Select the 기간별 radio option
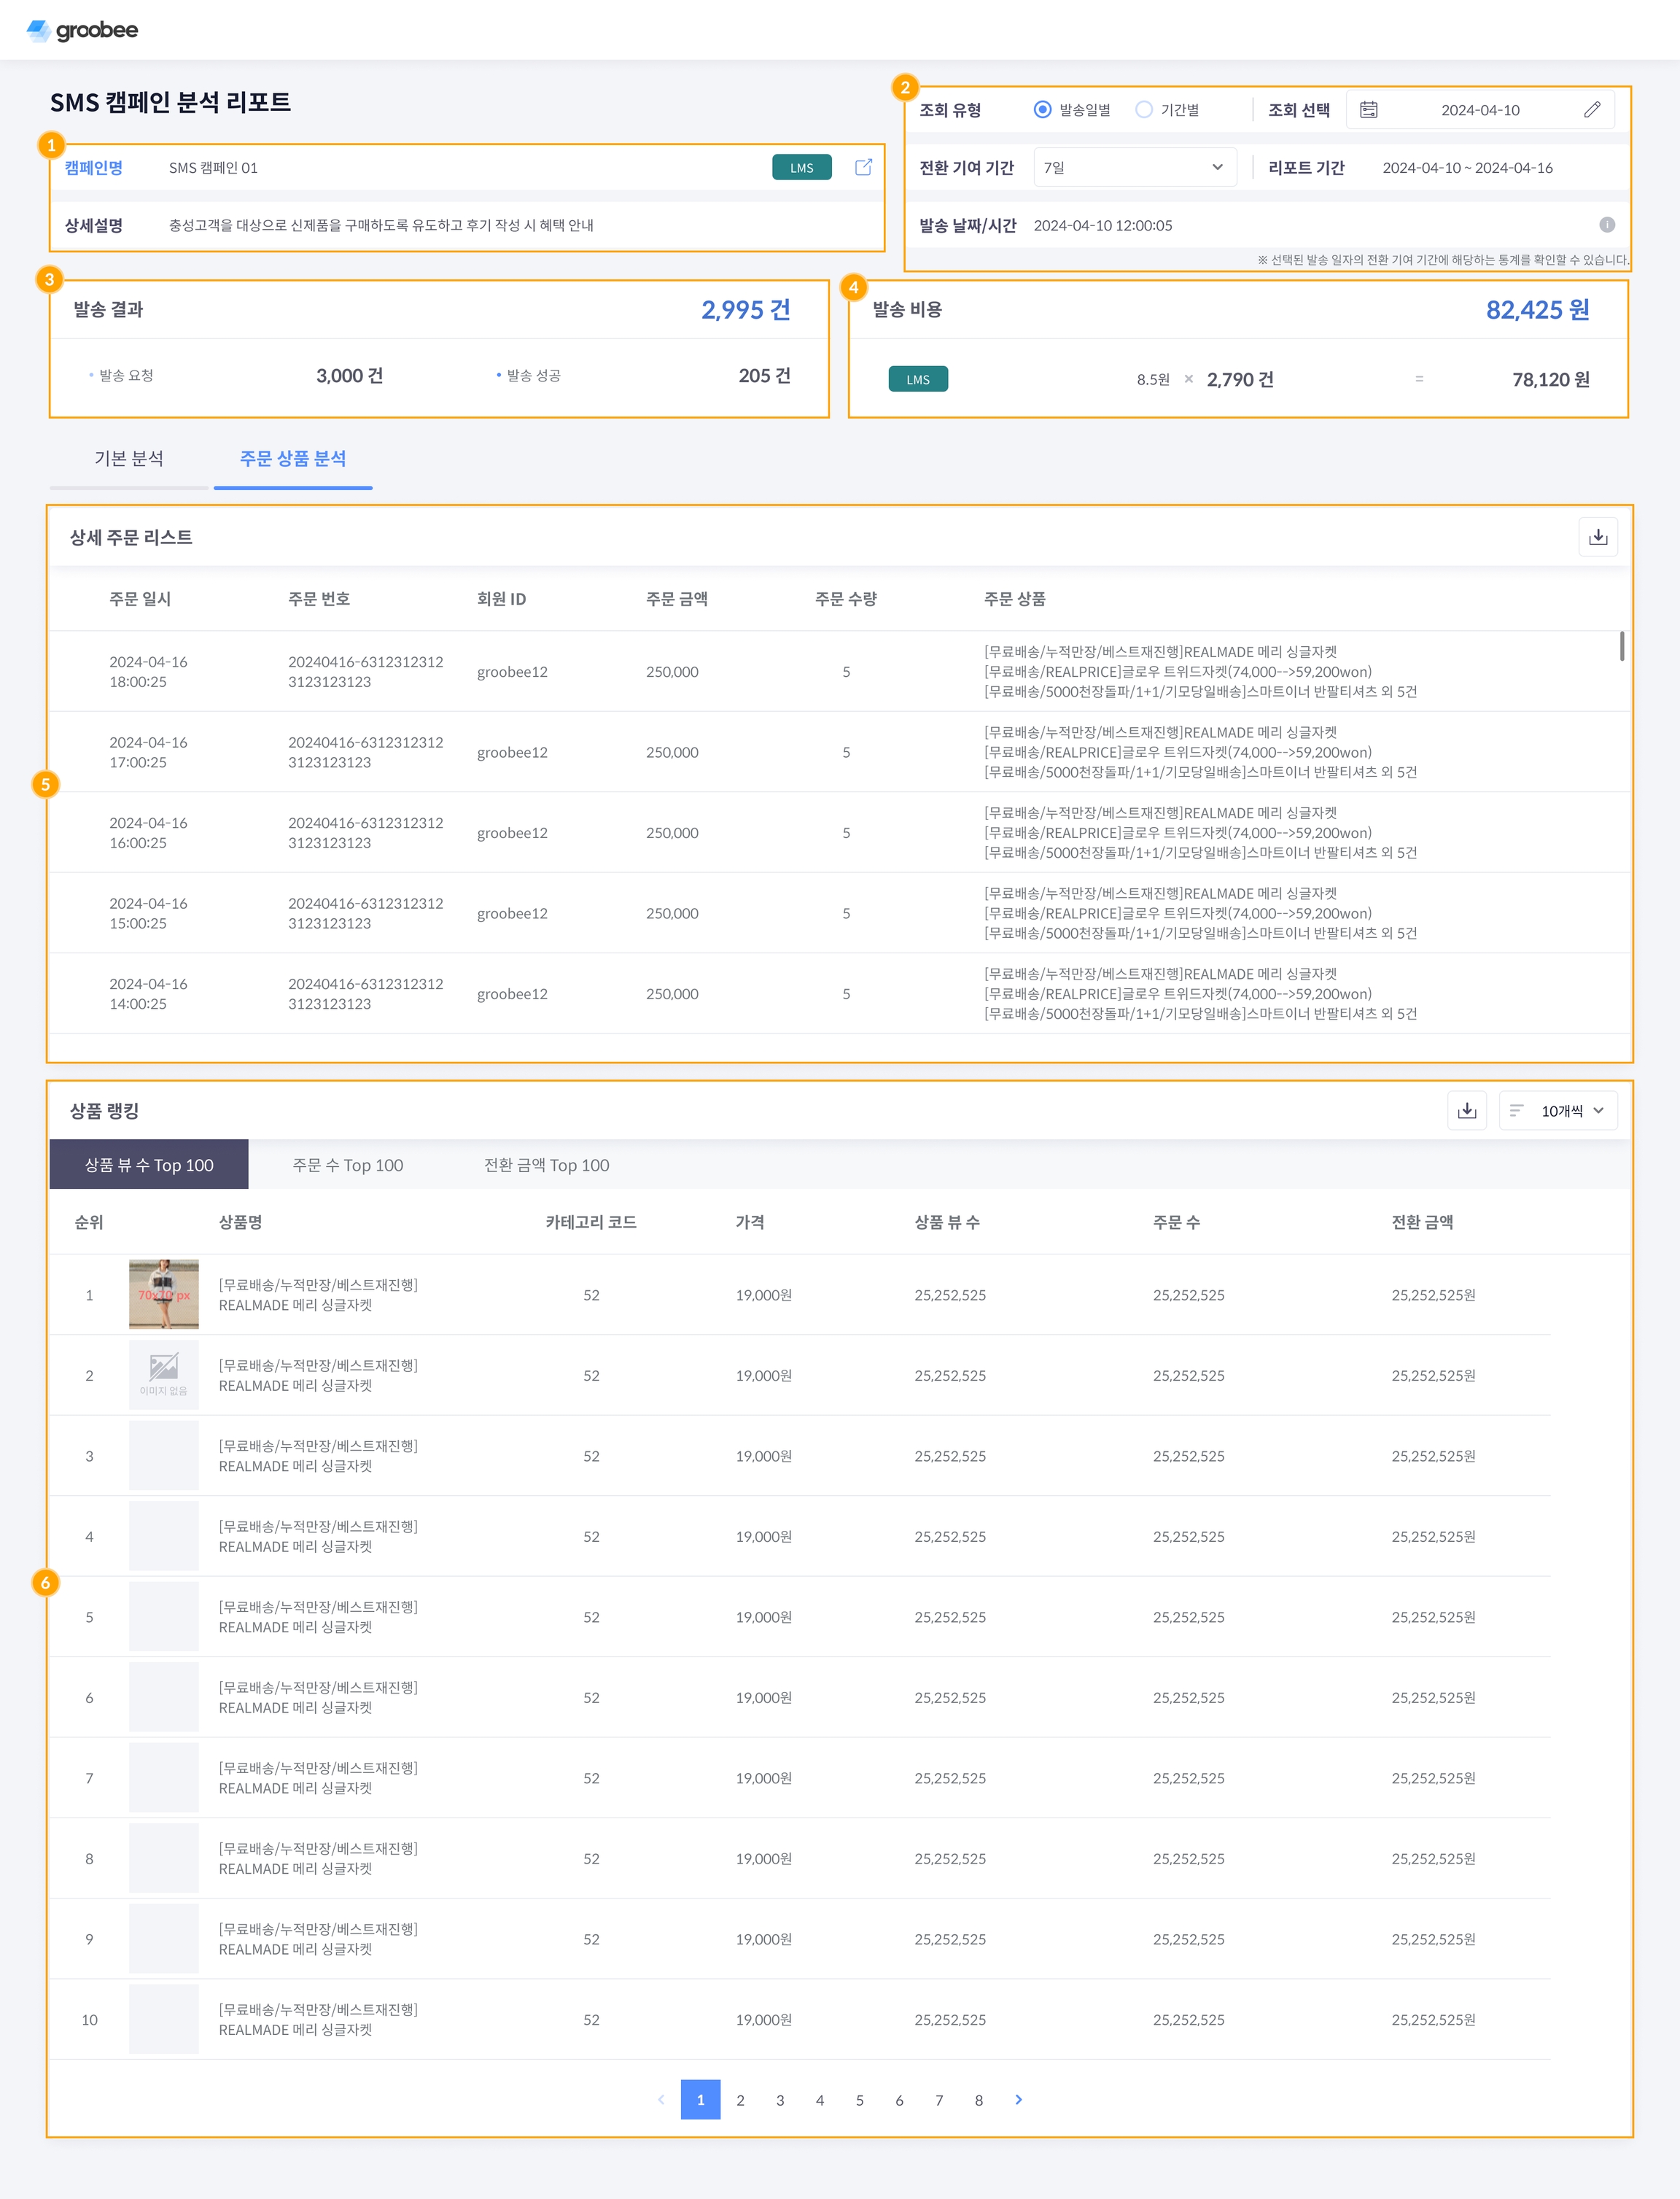The height and width of the screenshot is (2199, 1680). click(1144, 110)
